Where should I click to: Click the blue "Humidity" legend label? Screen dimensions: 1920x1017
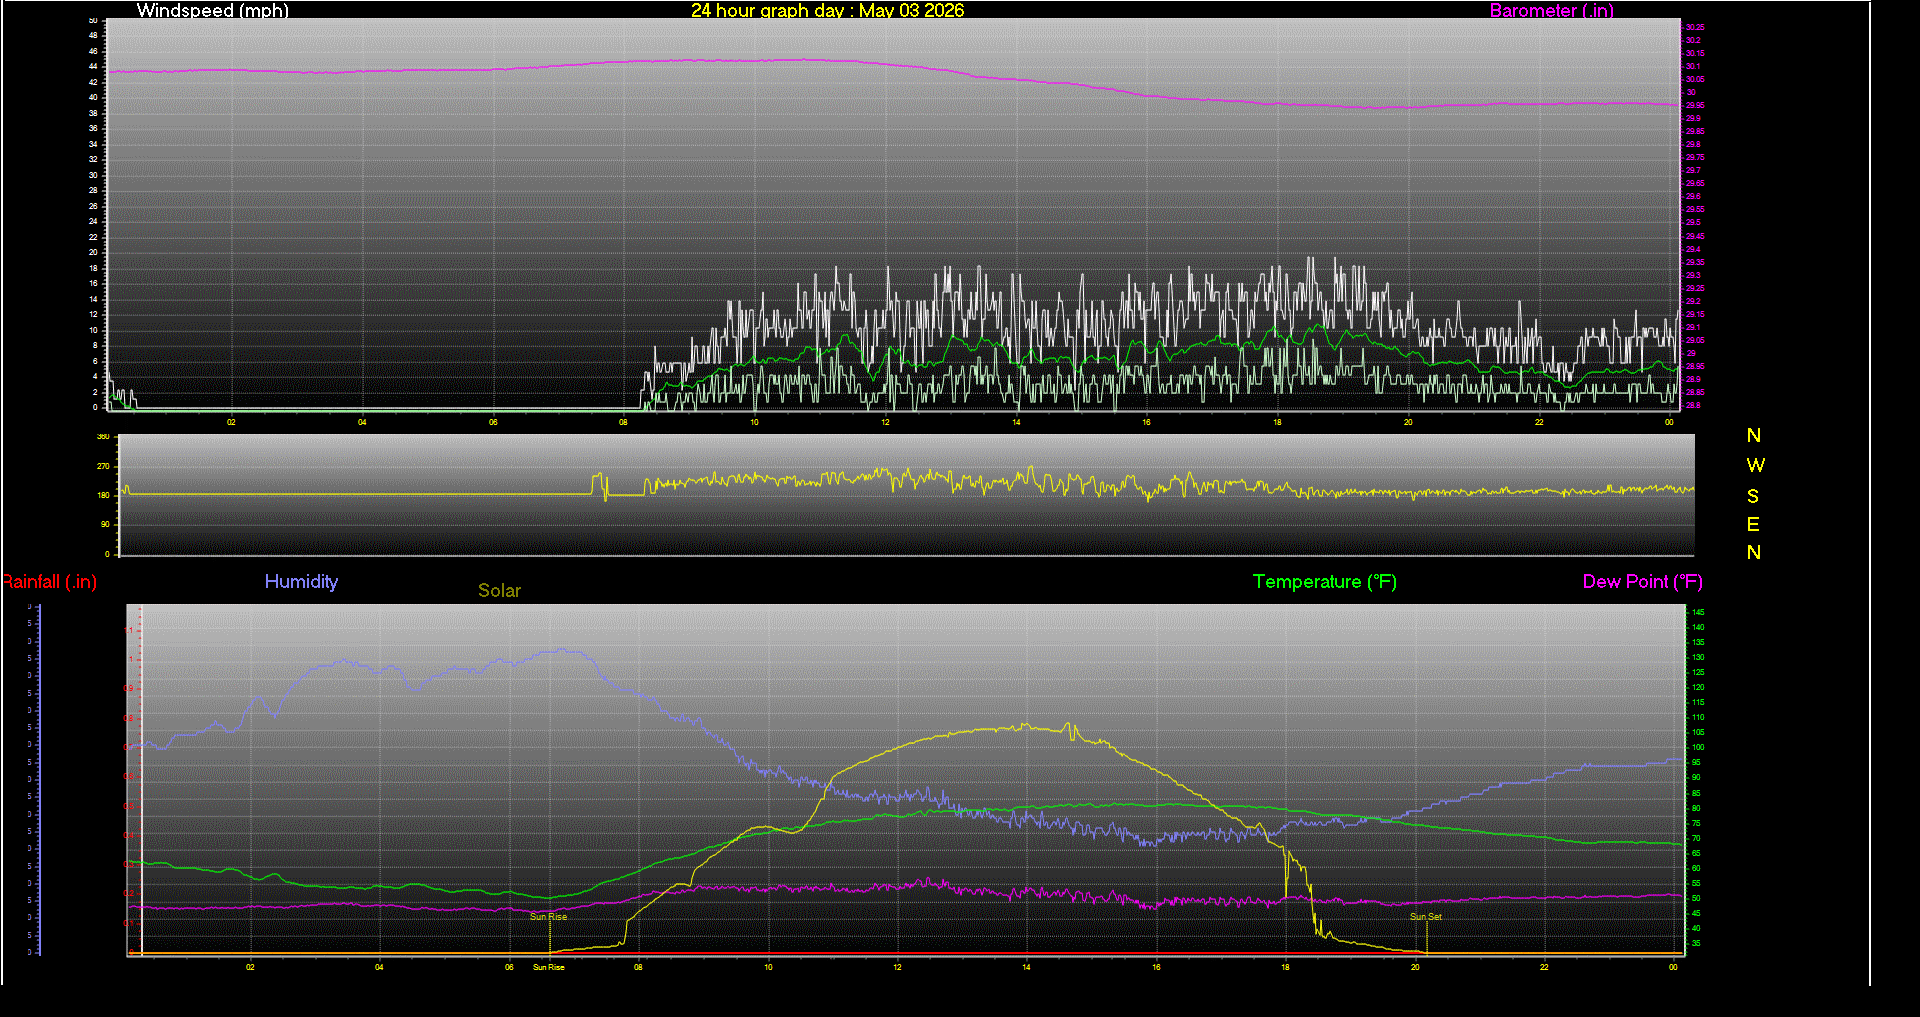(x=301, y=581)
